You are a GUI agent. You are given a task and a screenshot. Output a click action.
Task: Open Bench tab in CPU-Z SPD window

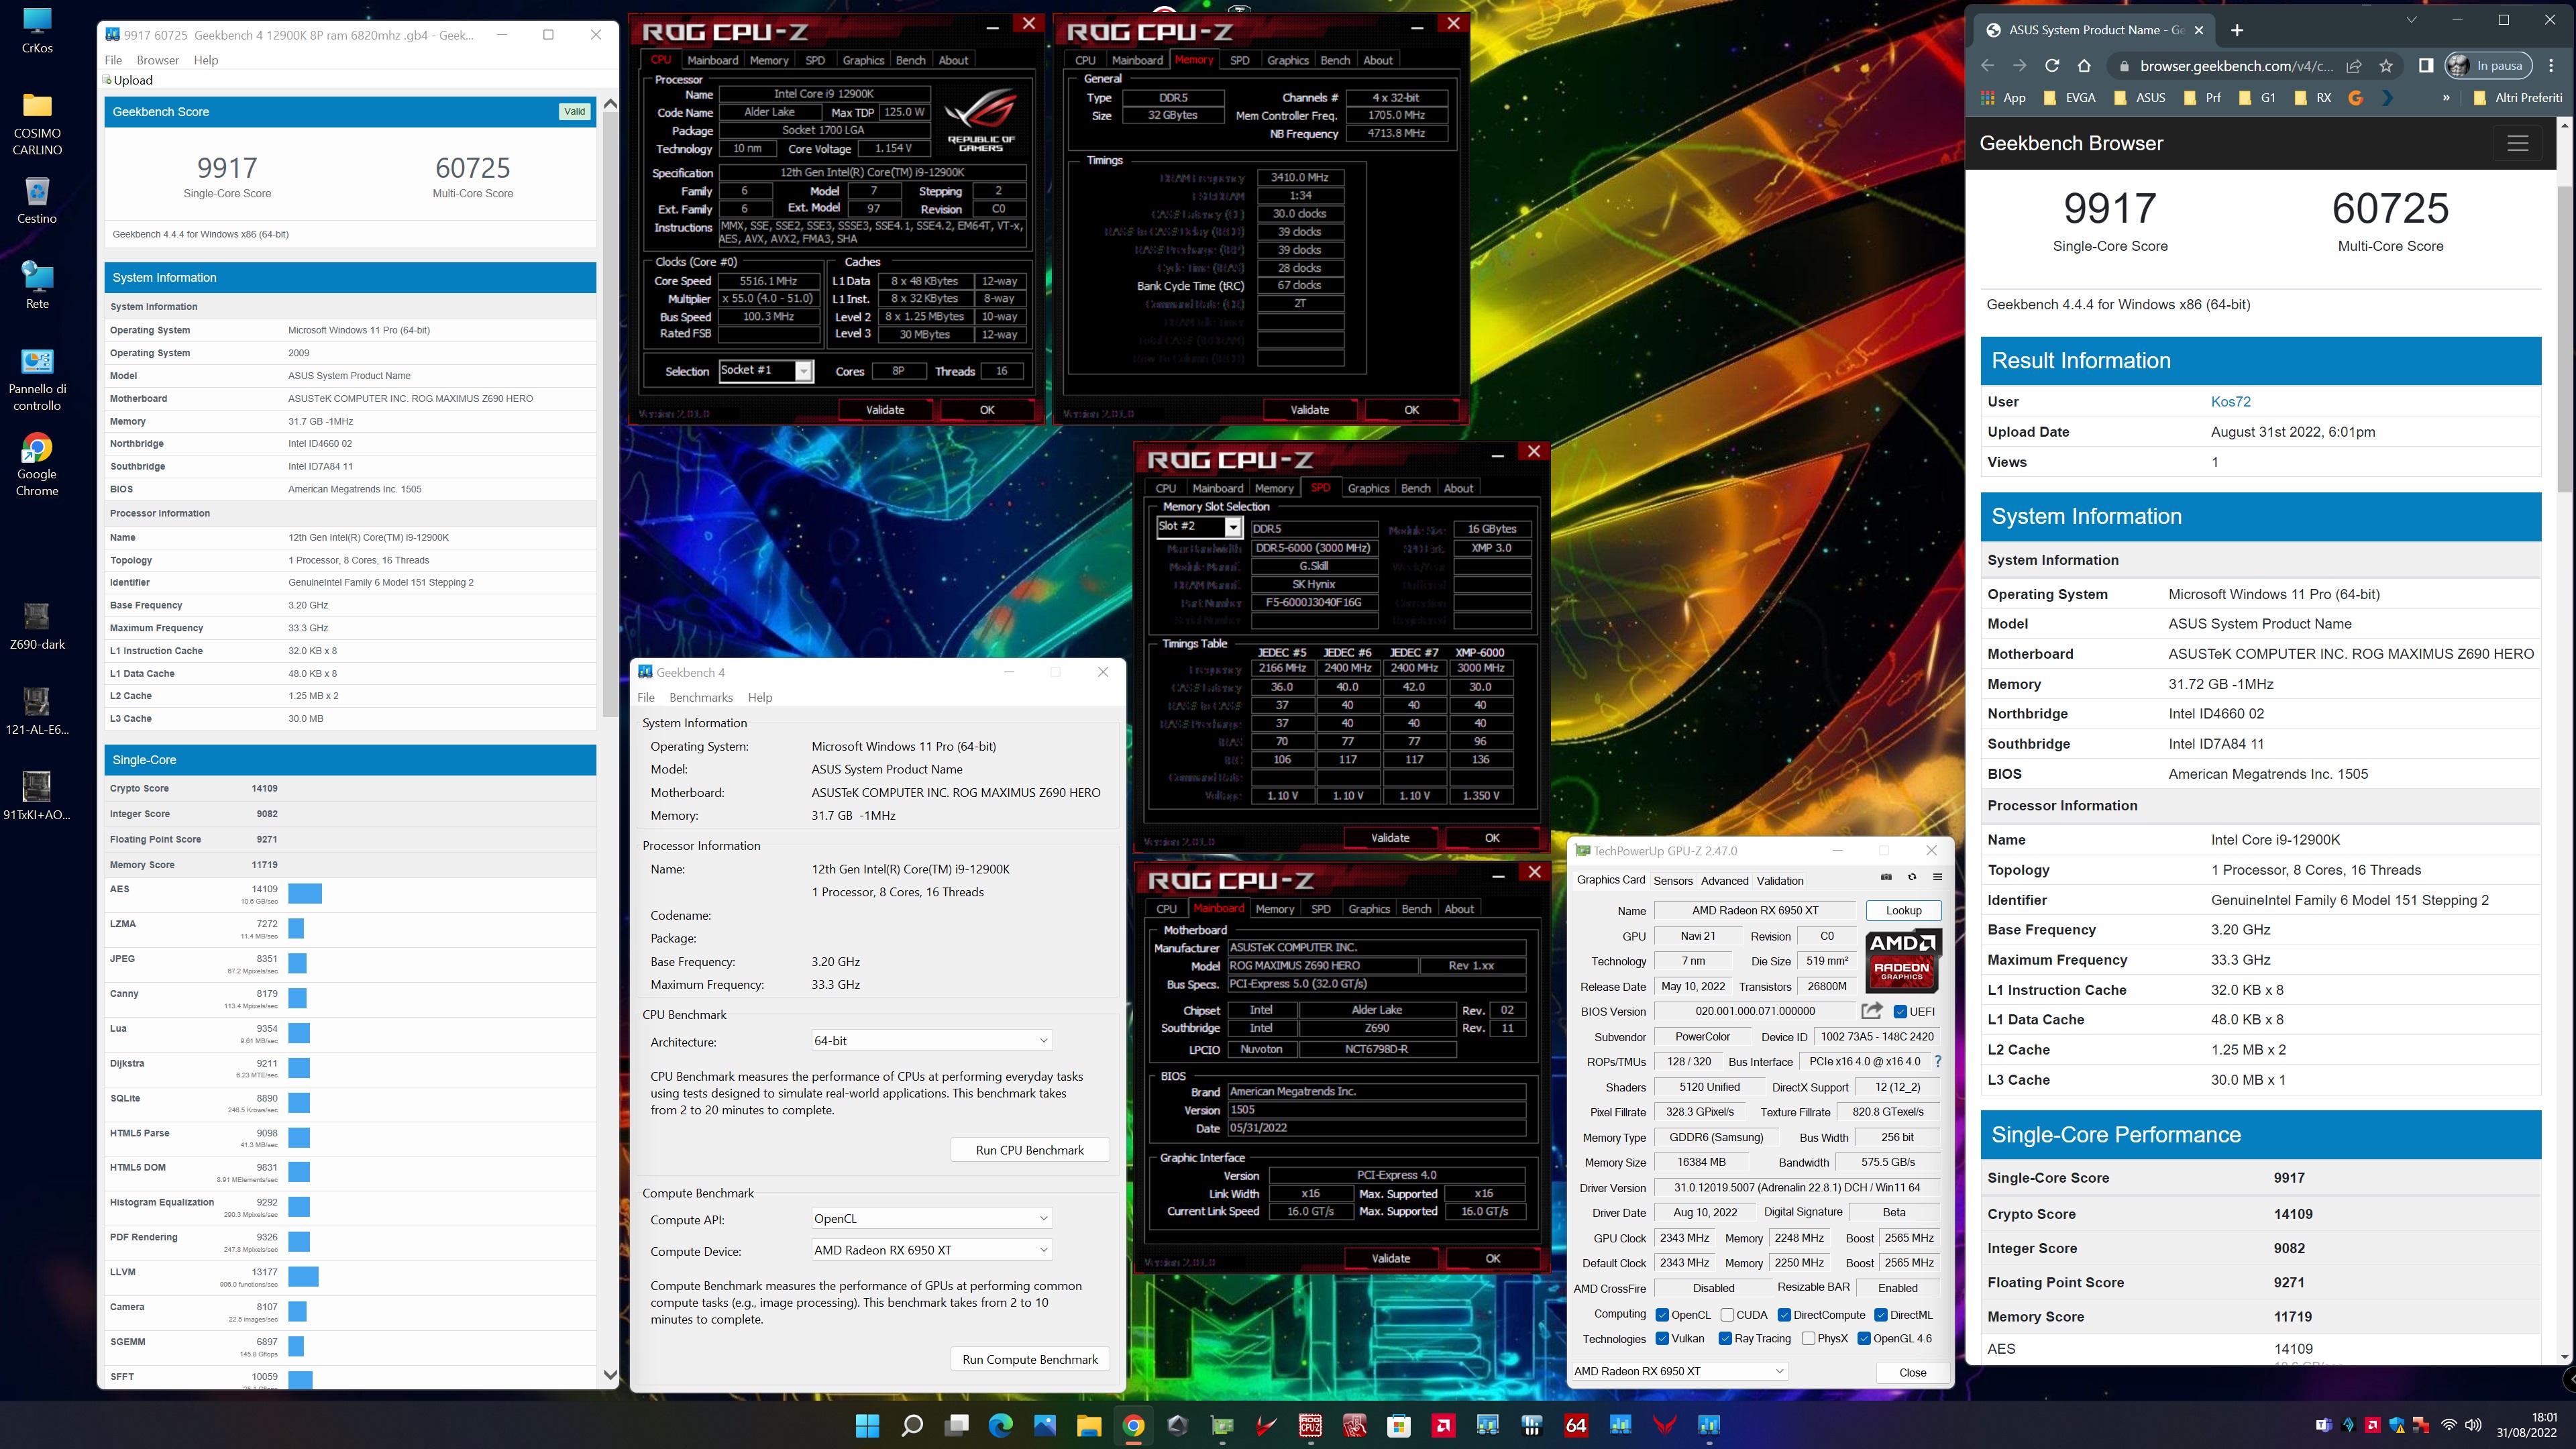[1415, 488]
